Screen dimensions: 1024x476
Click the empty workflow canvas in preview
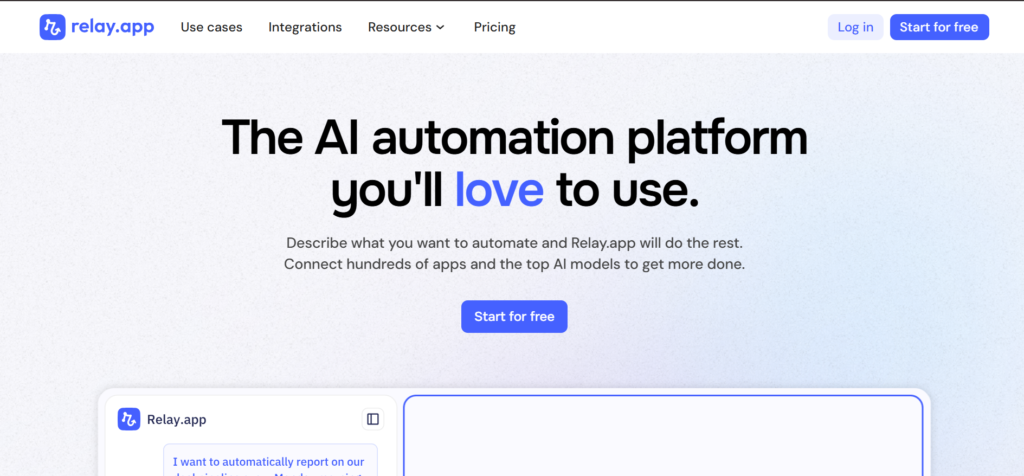pyautogui.click(x=663, y=436)
